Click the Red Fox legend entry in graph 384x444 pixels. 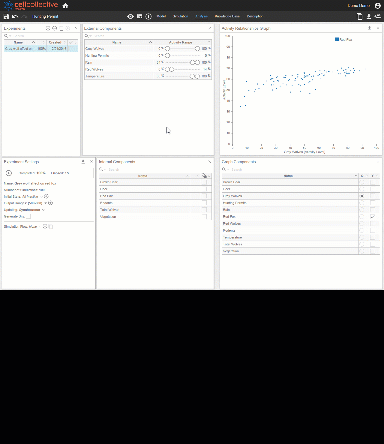pyautogui.click(x=344, y=39)
